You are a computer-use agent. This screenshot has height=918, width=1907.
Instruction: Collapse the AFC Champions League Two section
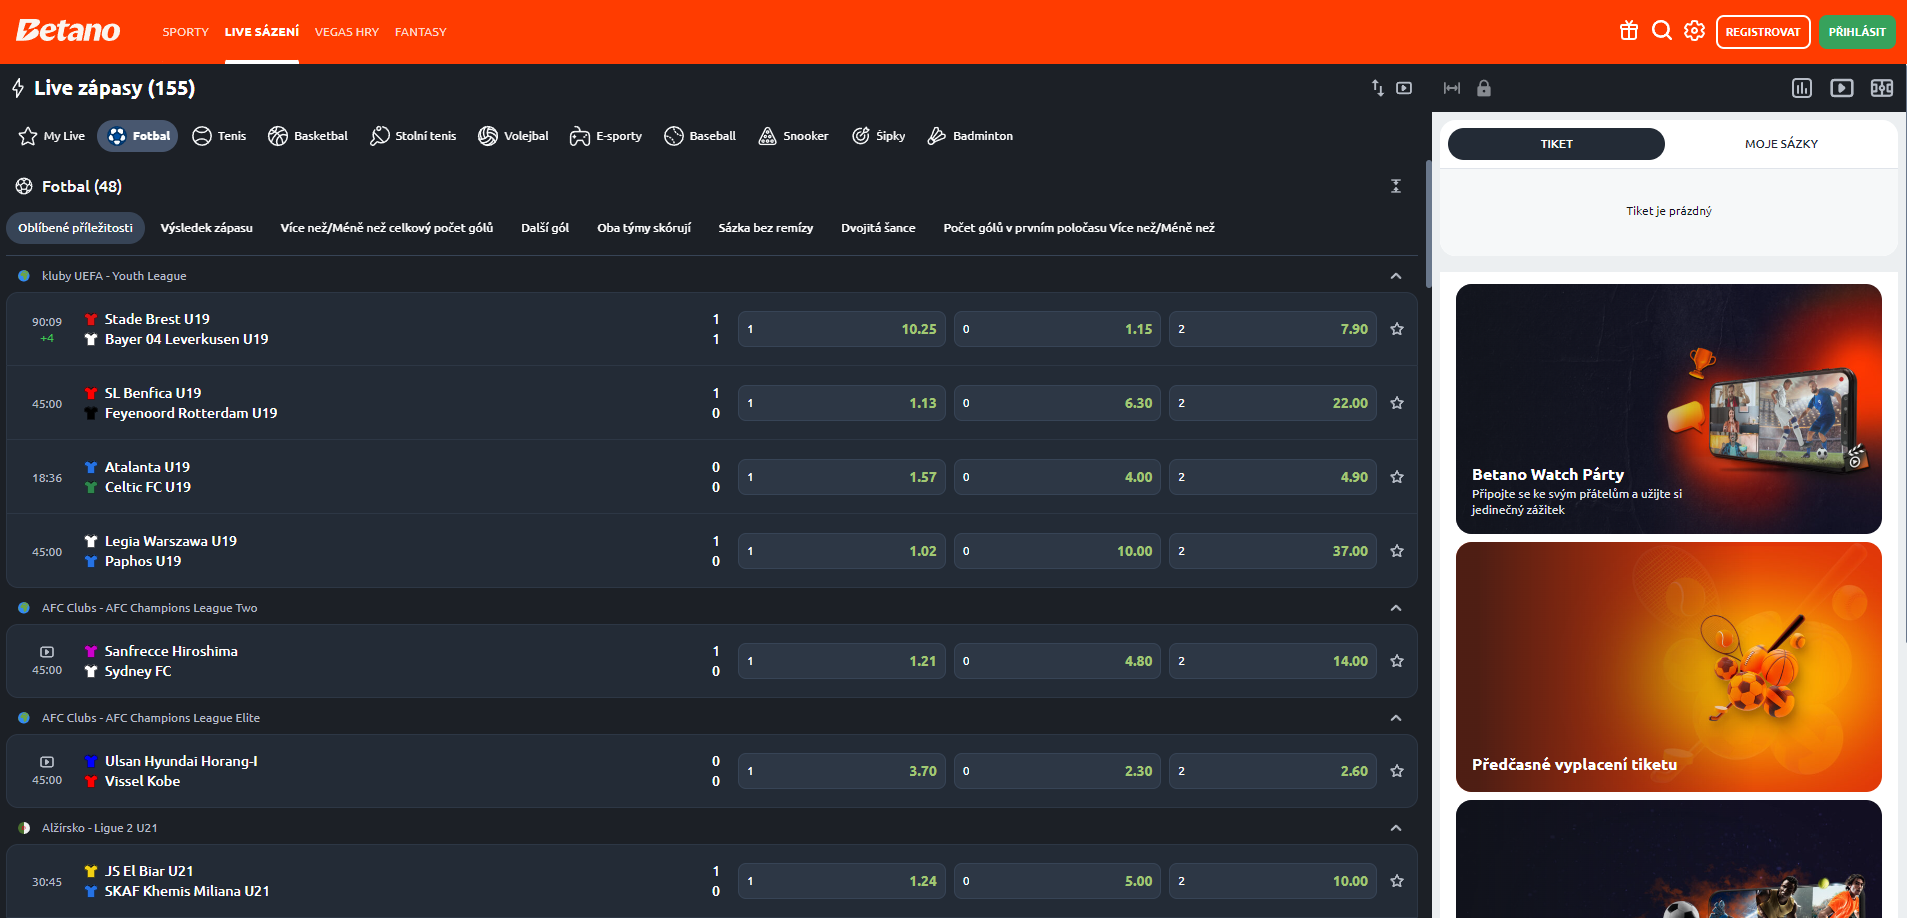[x=1396, y=608]
